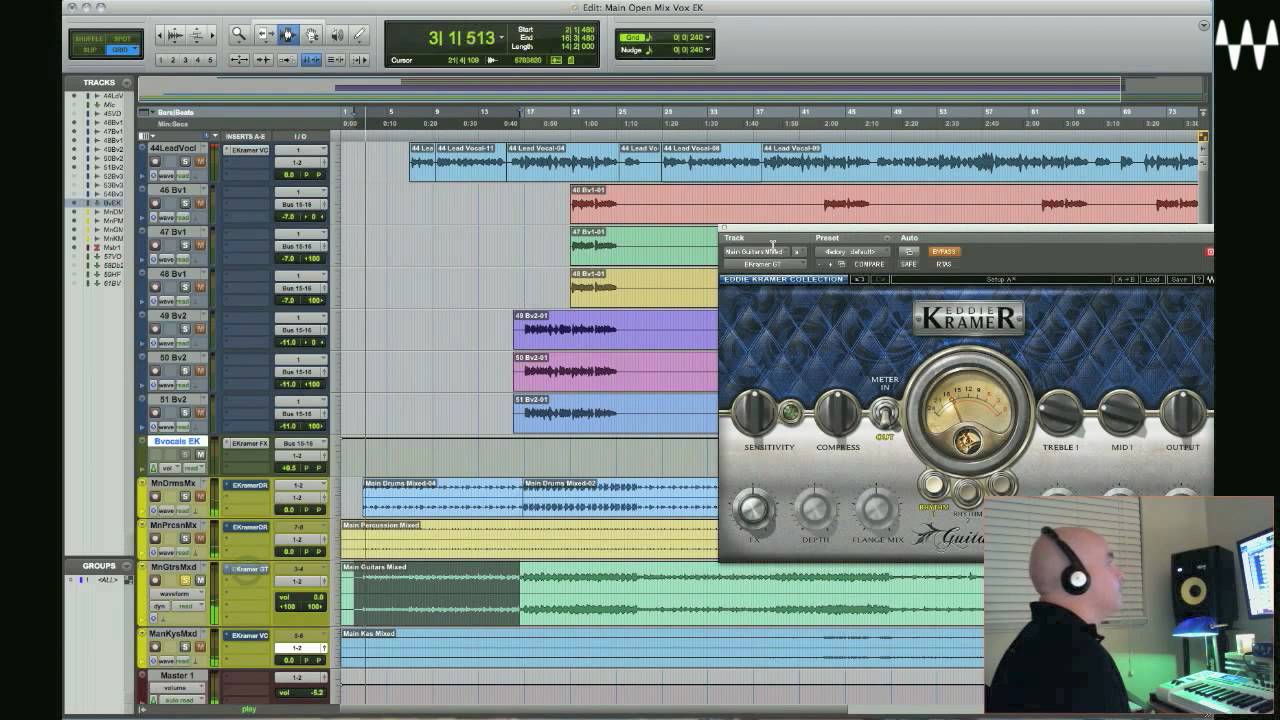
Task: Open the EKramer GT plugin selector dropdown
Action: [765, 264]
